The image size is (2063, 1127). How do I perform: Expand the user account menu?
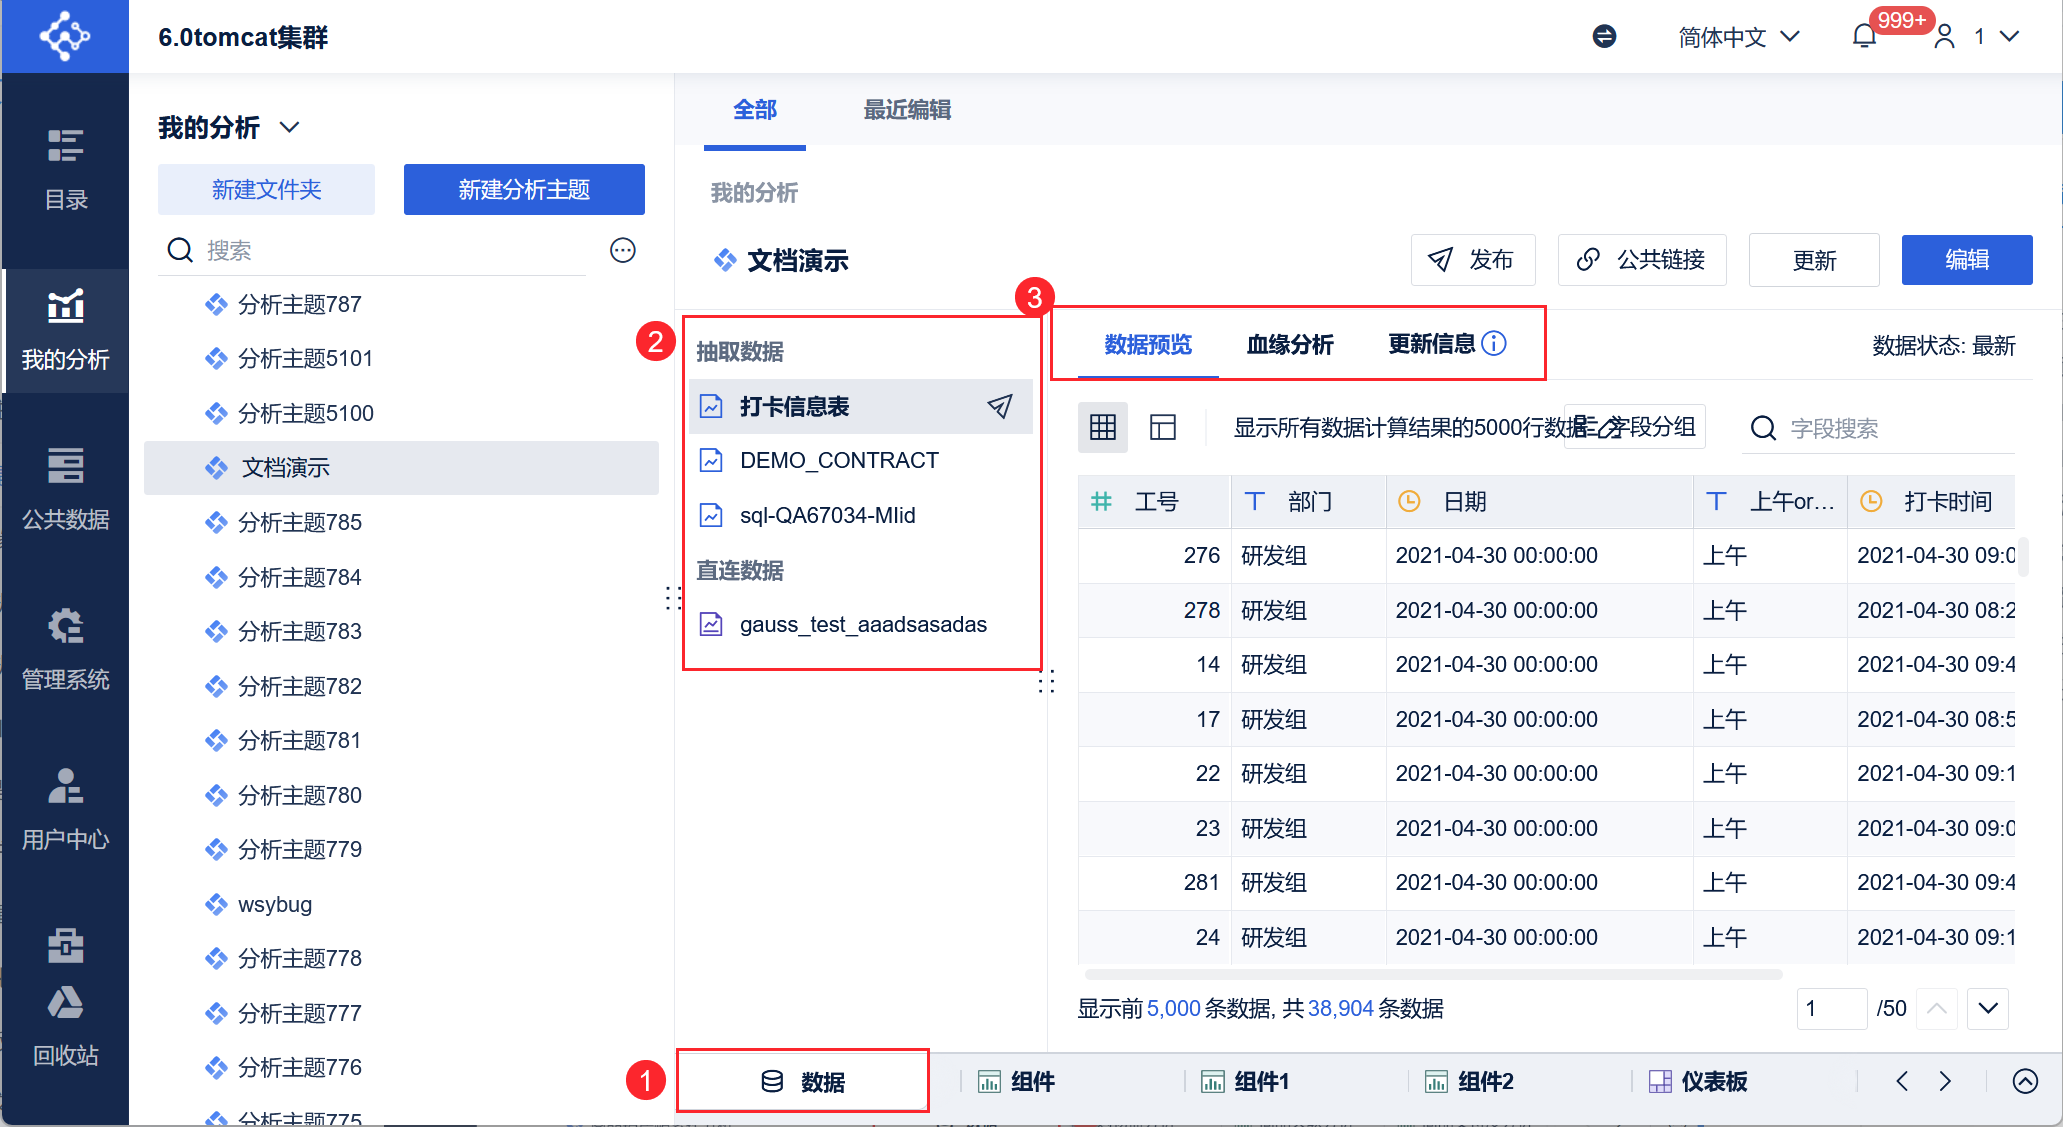2009,37
